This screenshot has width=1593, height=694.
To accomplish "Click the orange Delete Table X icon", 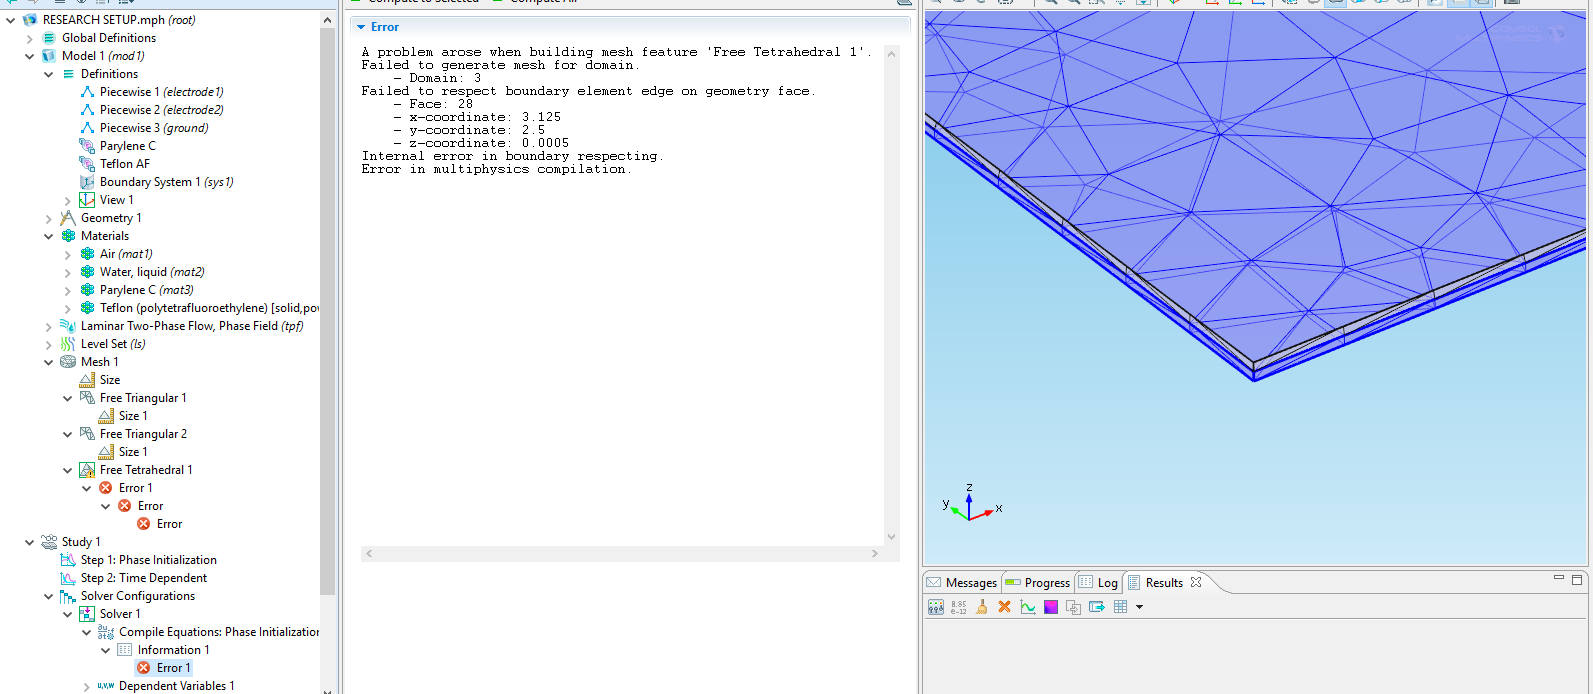I will click(x=1005, y=607).
